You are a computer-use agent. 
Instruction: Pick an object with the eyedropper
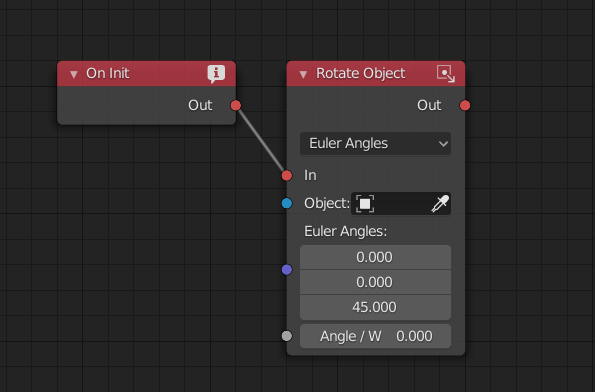tap(440, 204)
